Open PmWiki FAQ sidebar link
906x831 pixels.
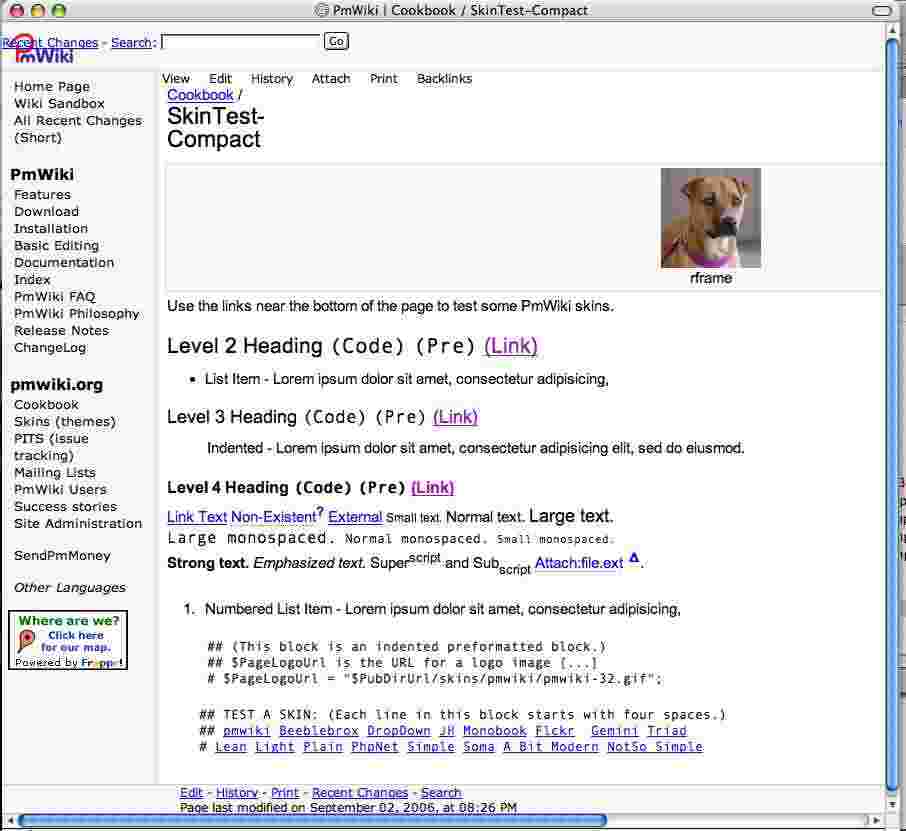point(55,296)
